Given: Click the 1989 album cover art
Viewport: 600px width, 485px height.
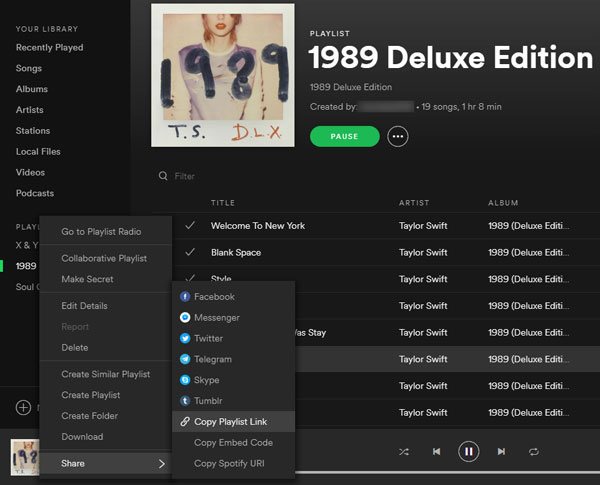Looking at the screenshot, I should tap(223, 75).
